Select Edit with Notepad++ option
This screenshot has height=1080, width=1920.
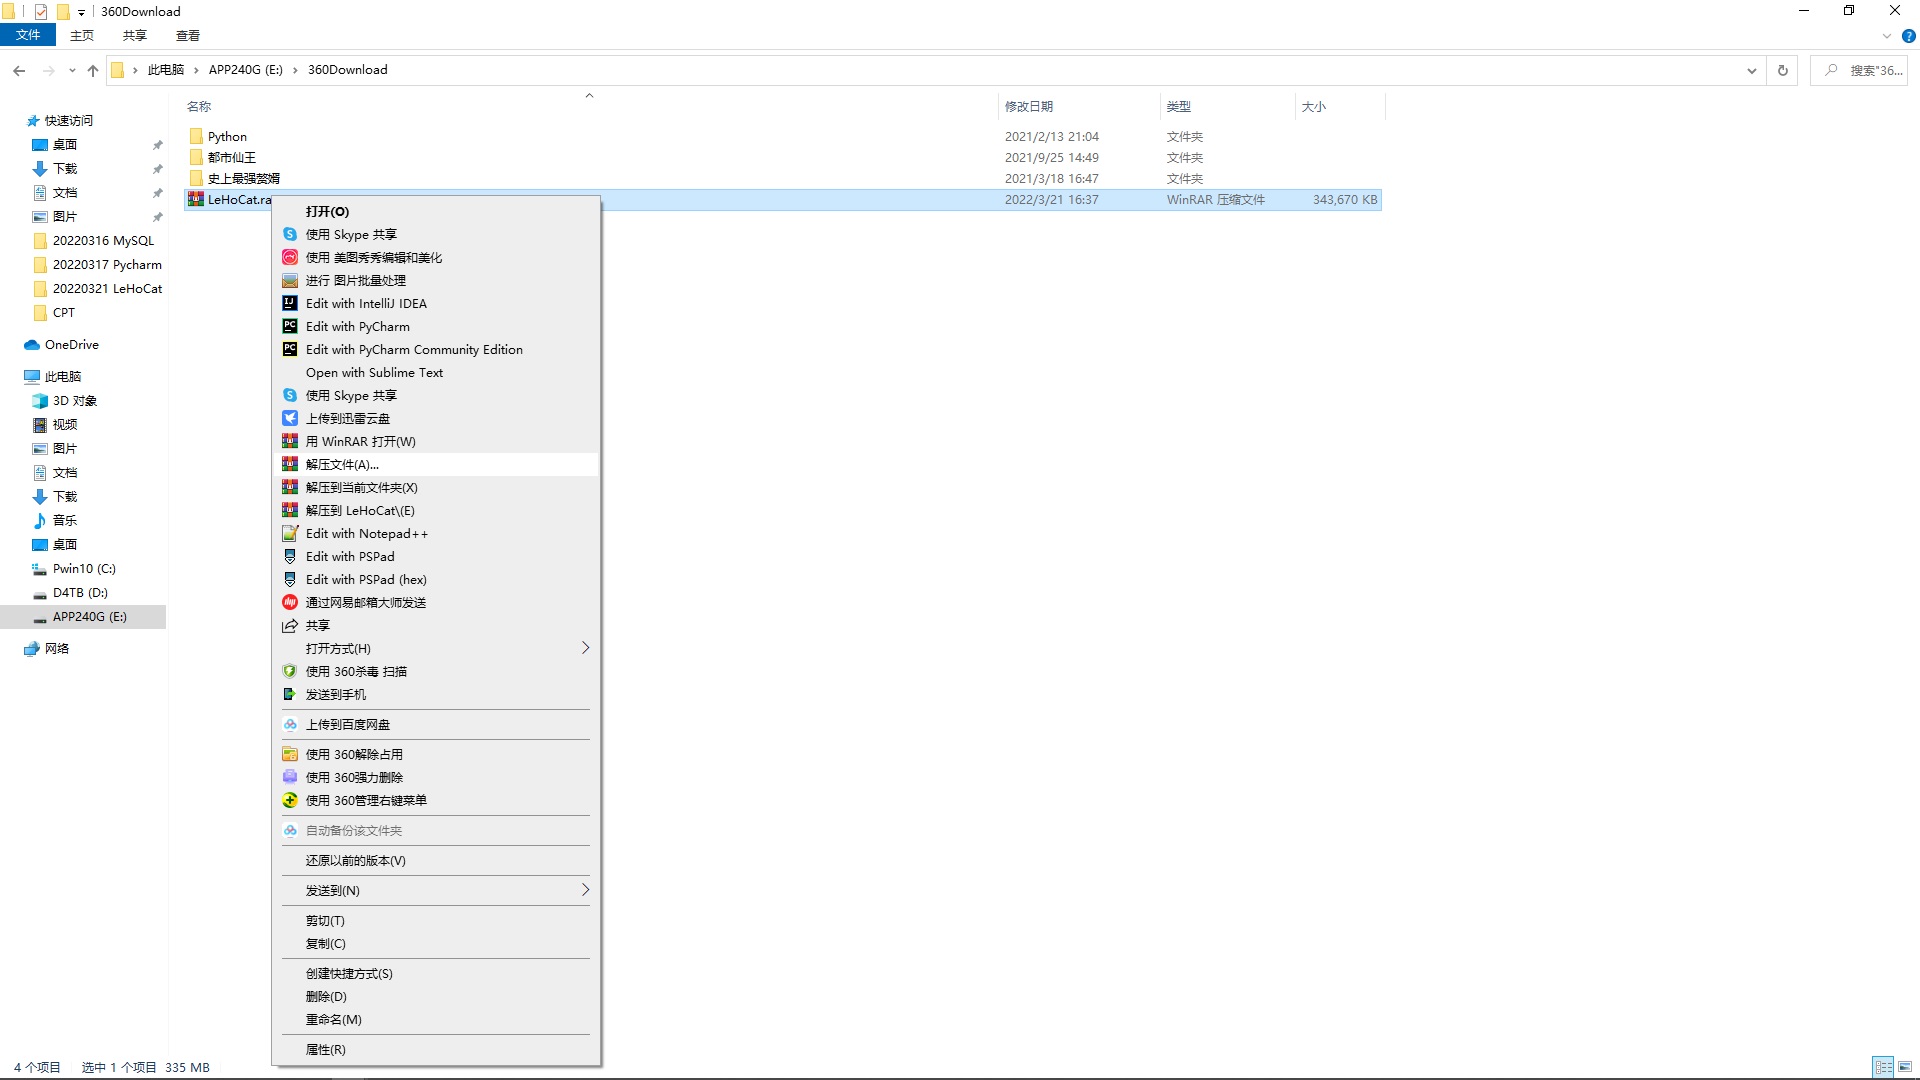(x=366, y=533)
